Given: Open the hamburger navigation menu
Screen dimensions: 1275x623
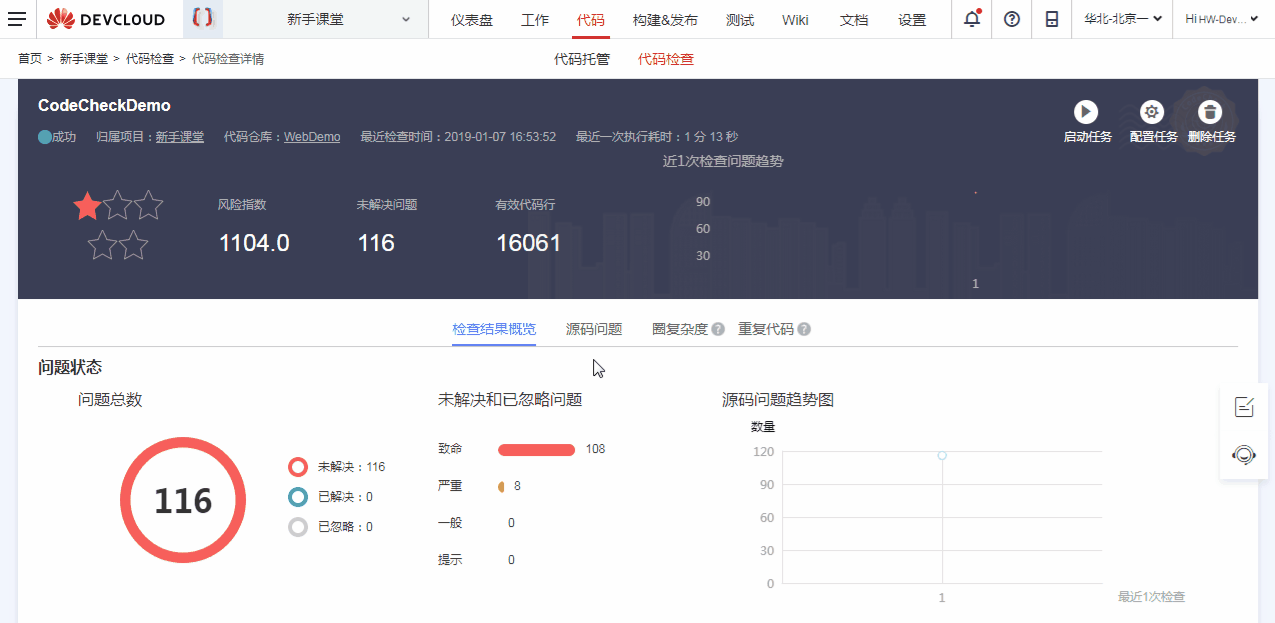Looking at the screenshot, I should pyautogui.click(x=17, y=19).
